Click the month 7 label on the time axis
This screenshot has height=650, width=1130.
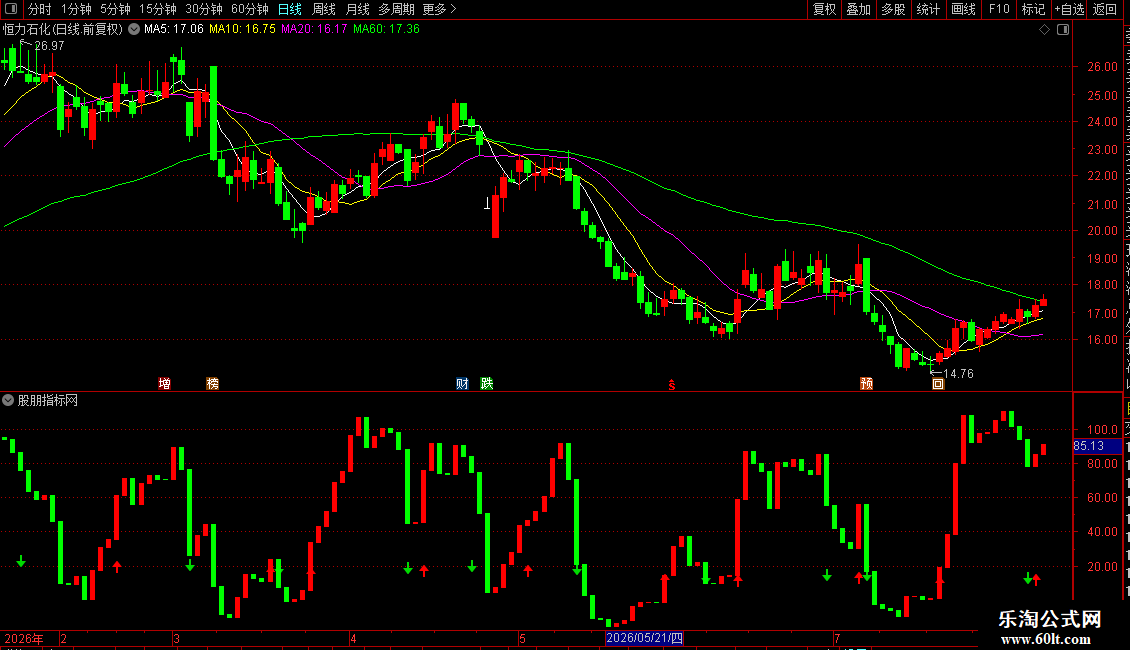tap(837, 638)
